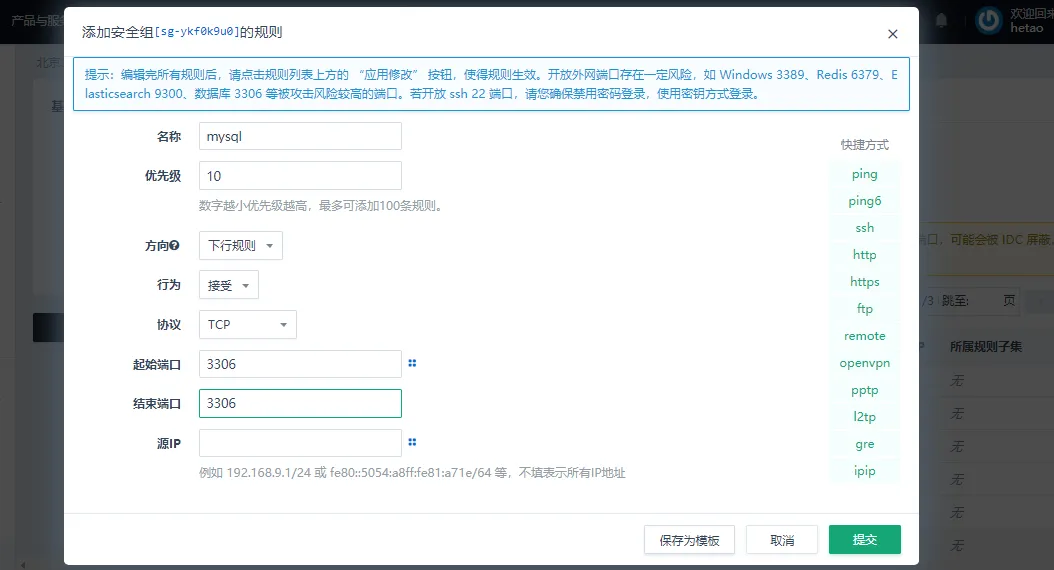Expand the 行为 action dropdown
This screenshot has width=1054, height=570.
228,285
